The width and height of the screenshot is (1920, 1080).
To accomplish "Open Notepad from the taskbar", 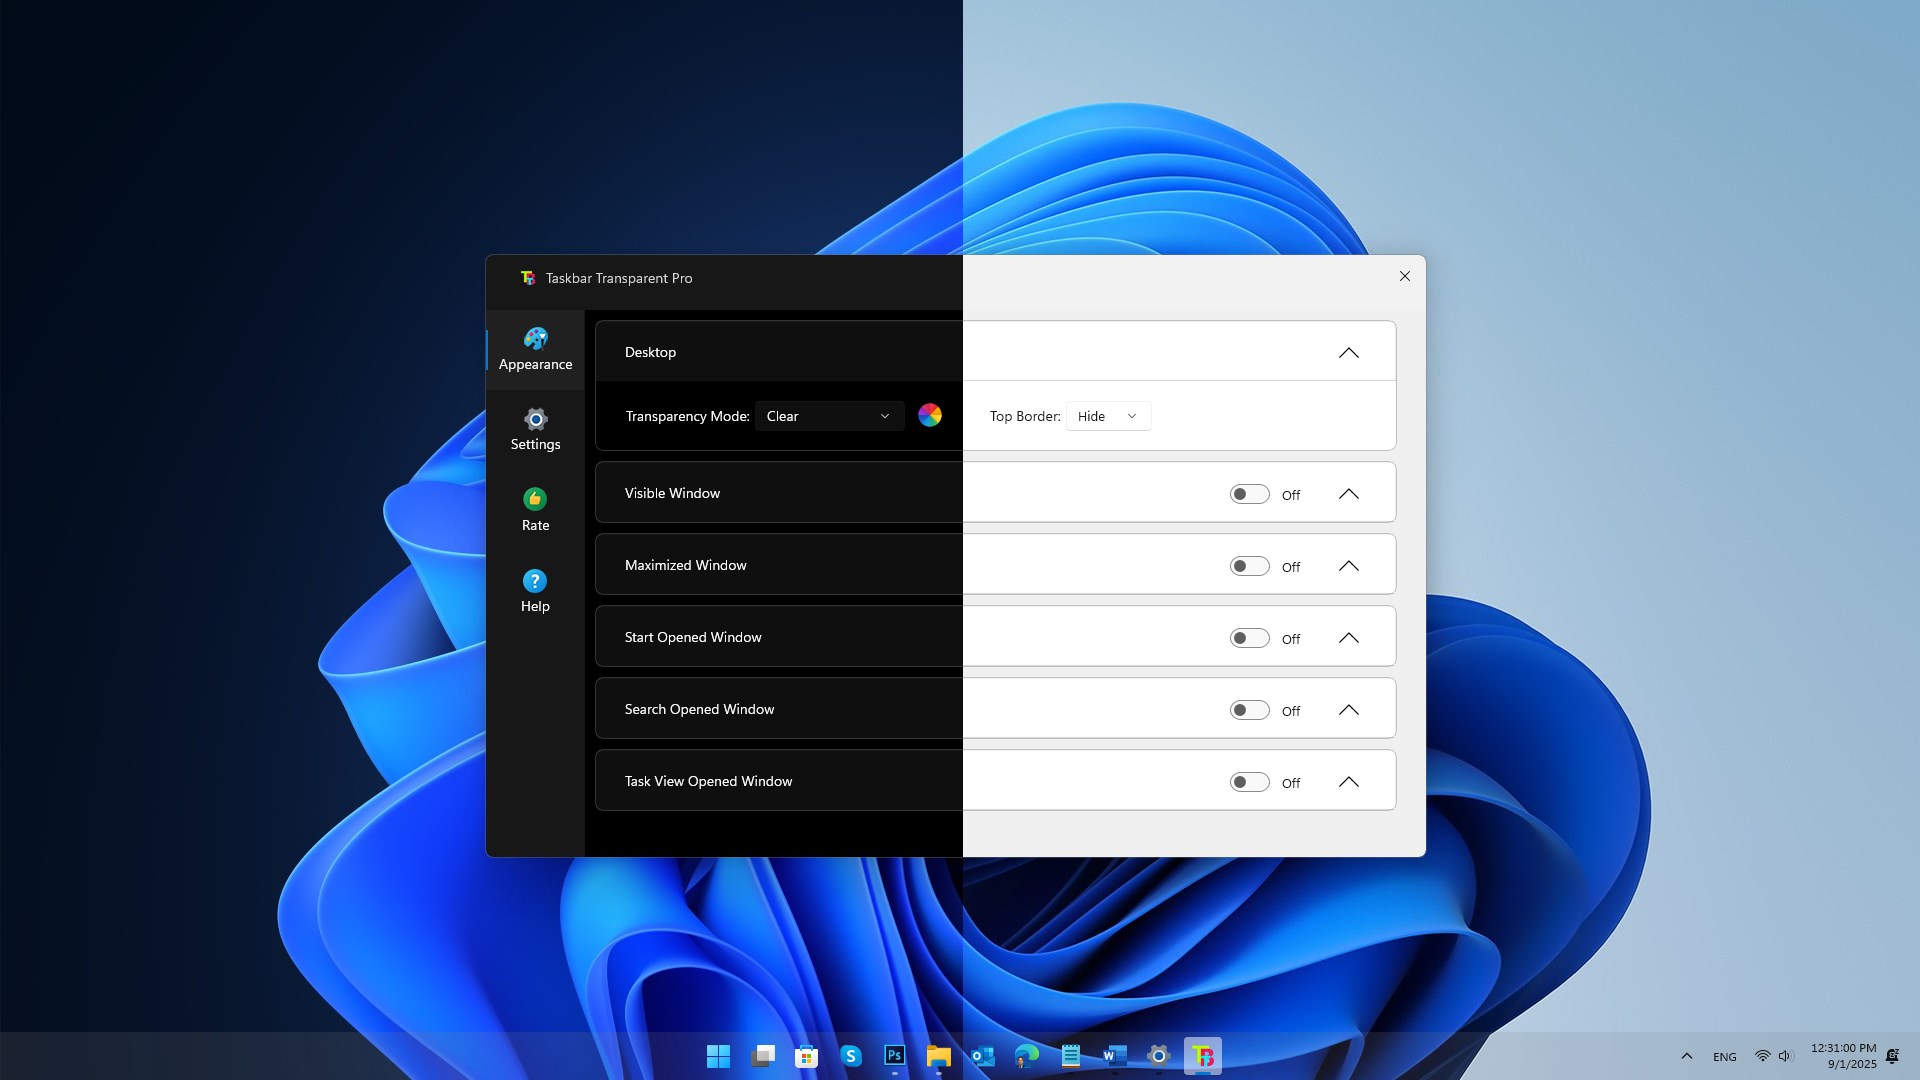I will (x=1071, y=1056).
